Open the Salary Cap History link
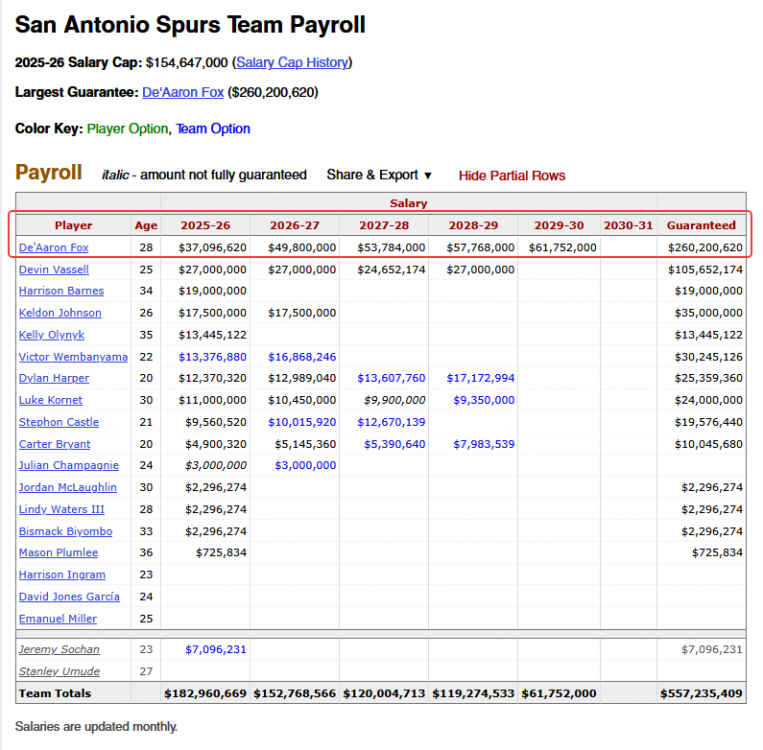 tap(292, 63)
